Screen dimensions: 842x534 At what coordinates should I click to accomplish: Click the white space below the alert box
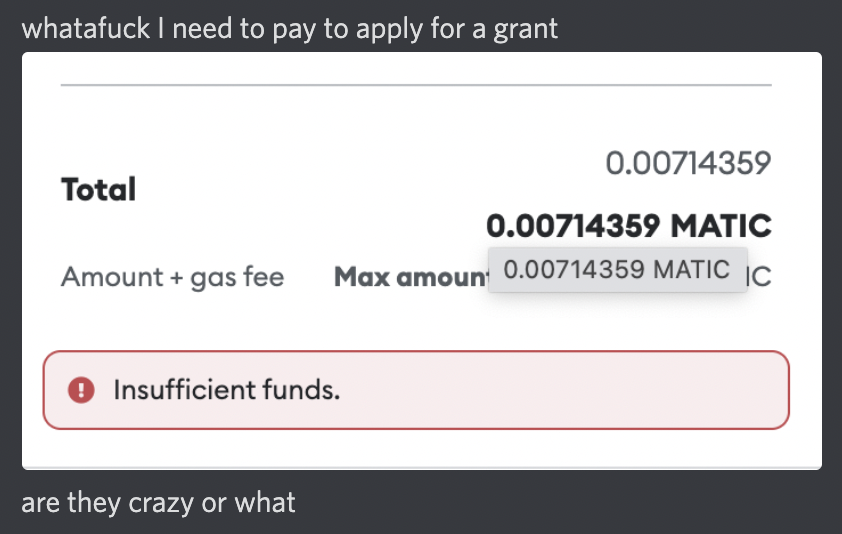420,448
